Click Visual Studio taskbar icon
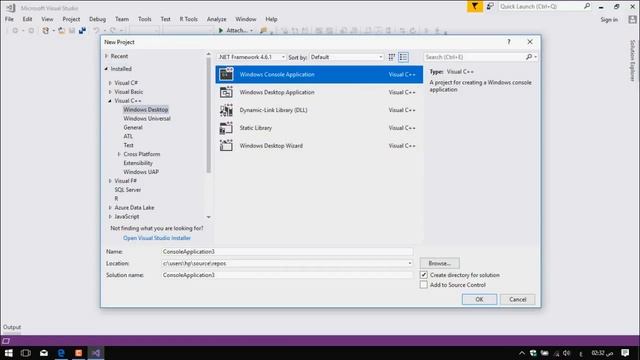The height and width of the screenshot is (360, 640). [96, 353]
